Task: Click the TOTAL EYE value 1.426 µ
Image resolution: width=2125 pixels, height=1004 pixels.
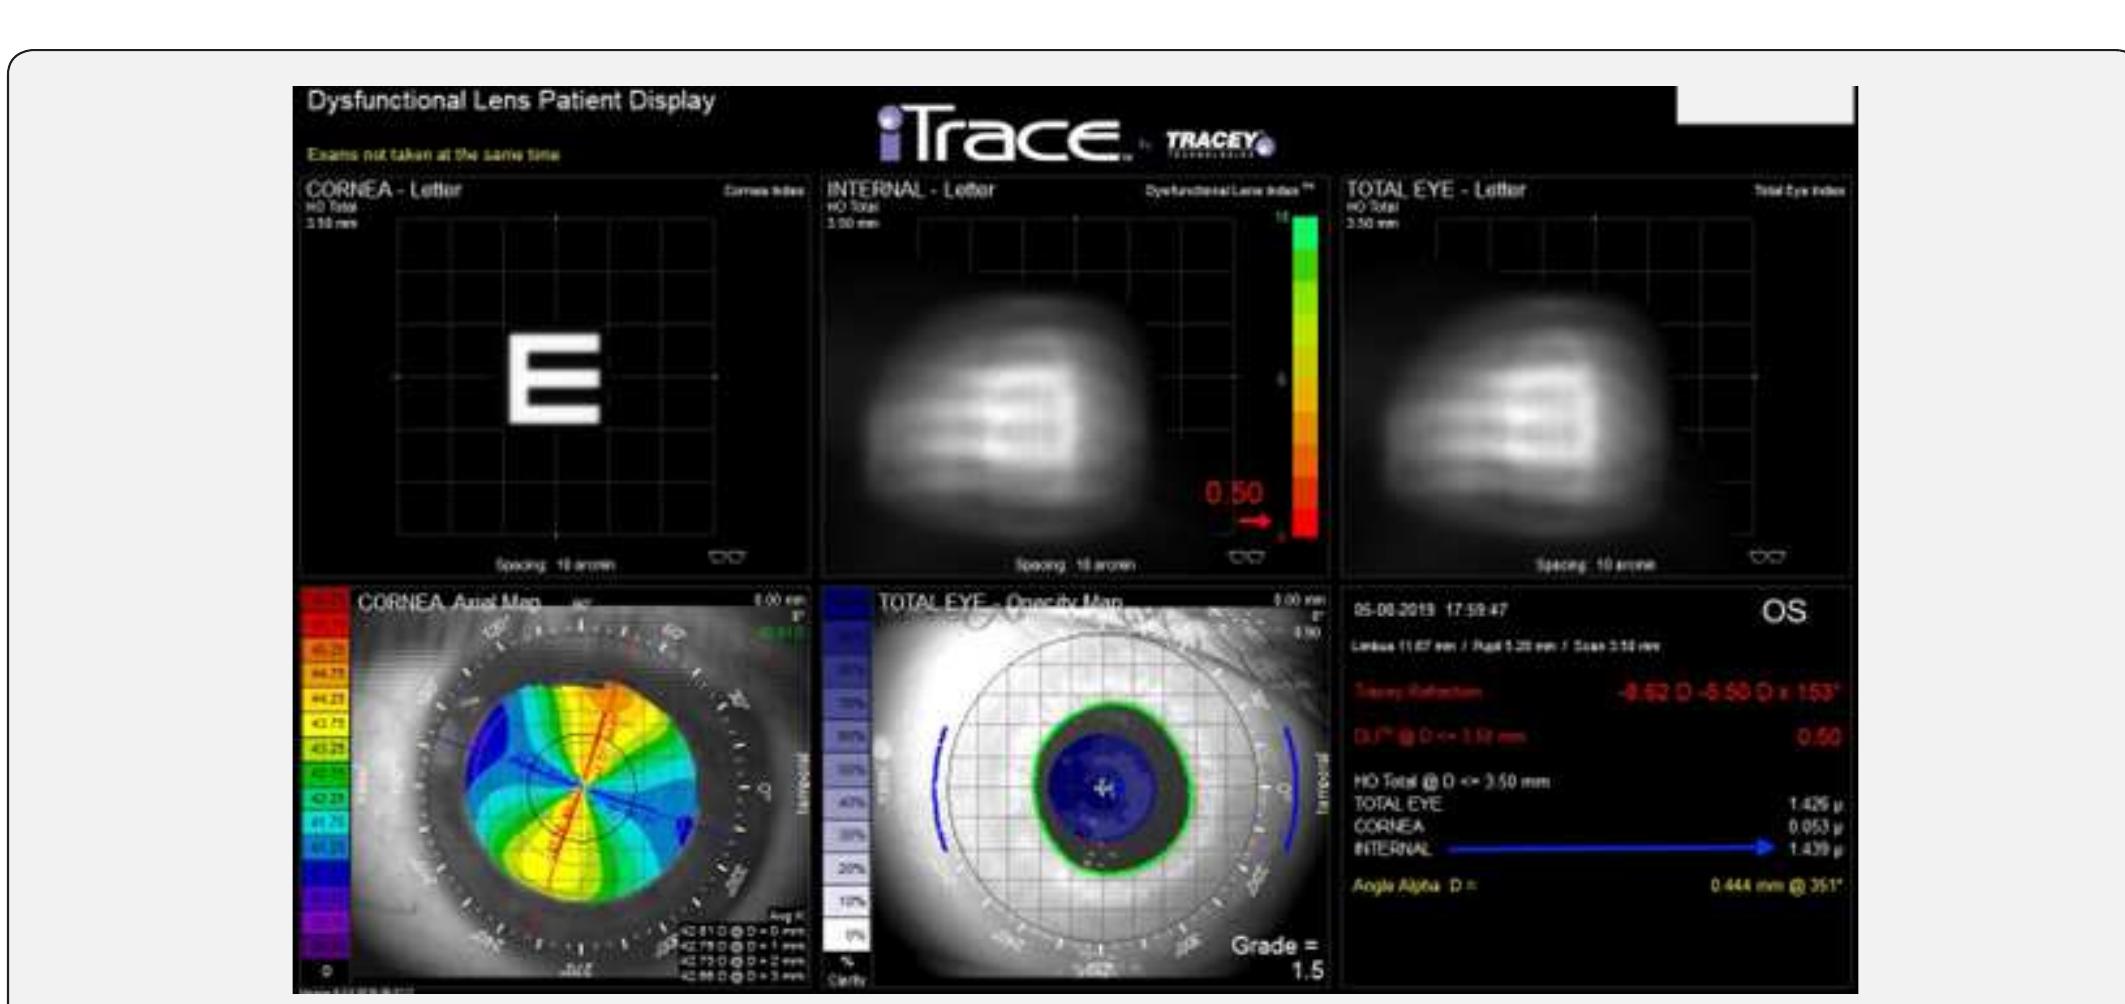Action: coord(1815,804)
